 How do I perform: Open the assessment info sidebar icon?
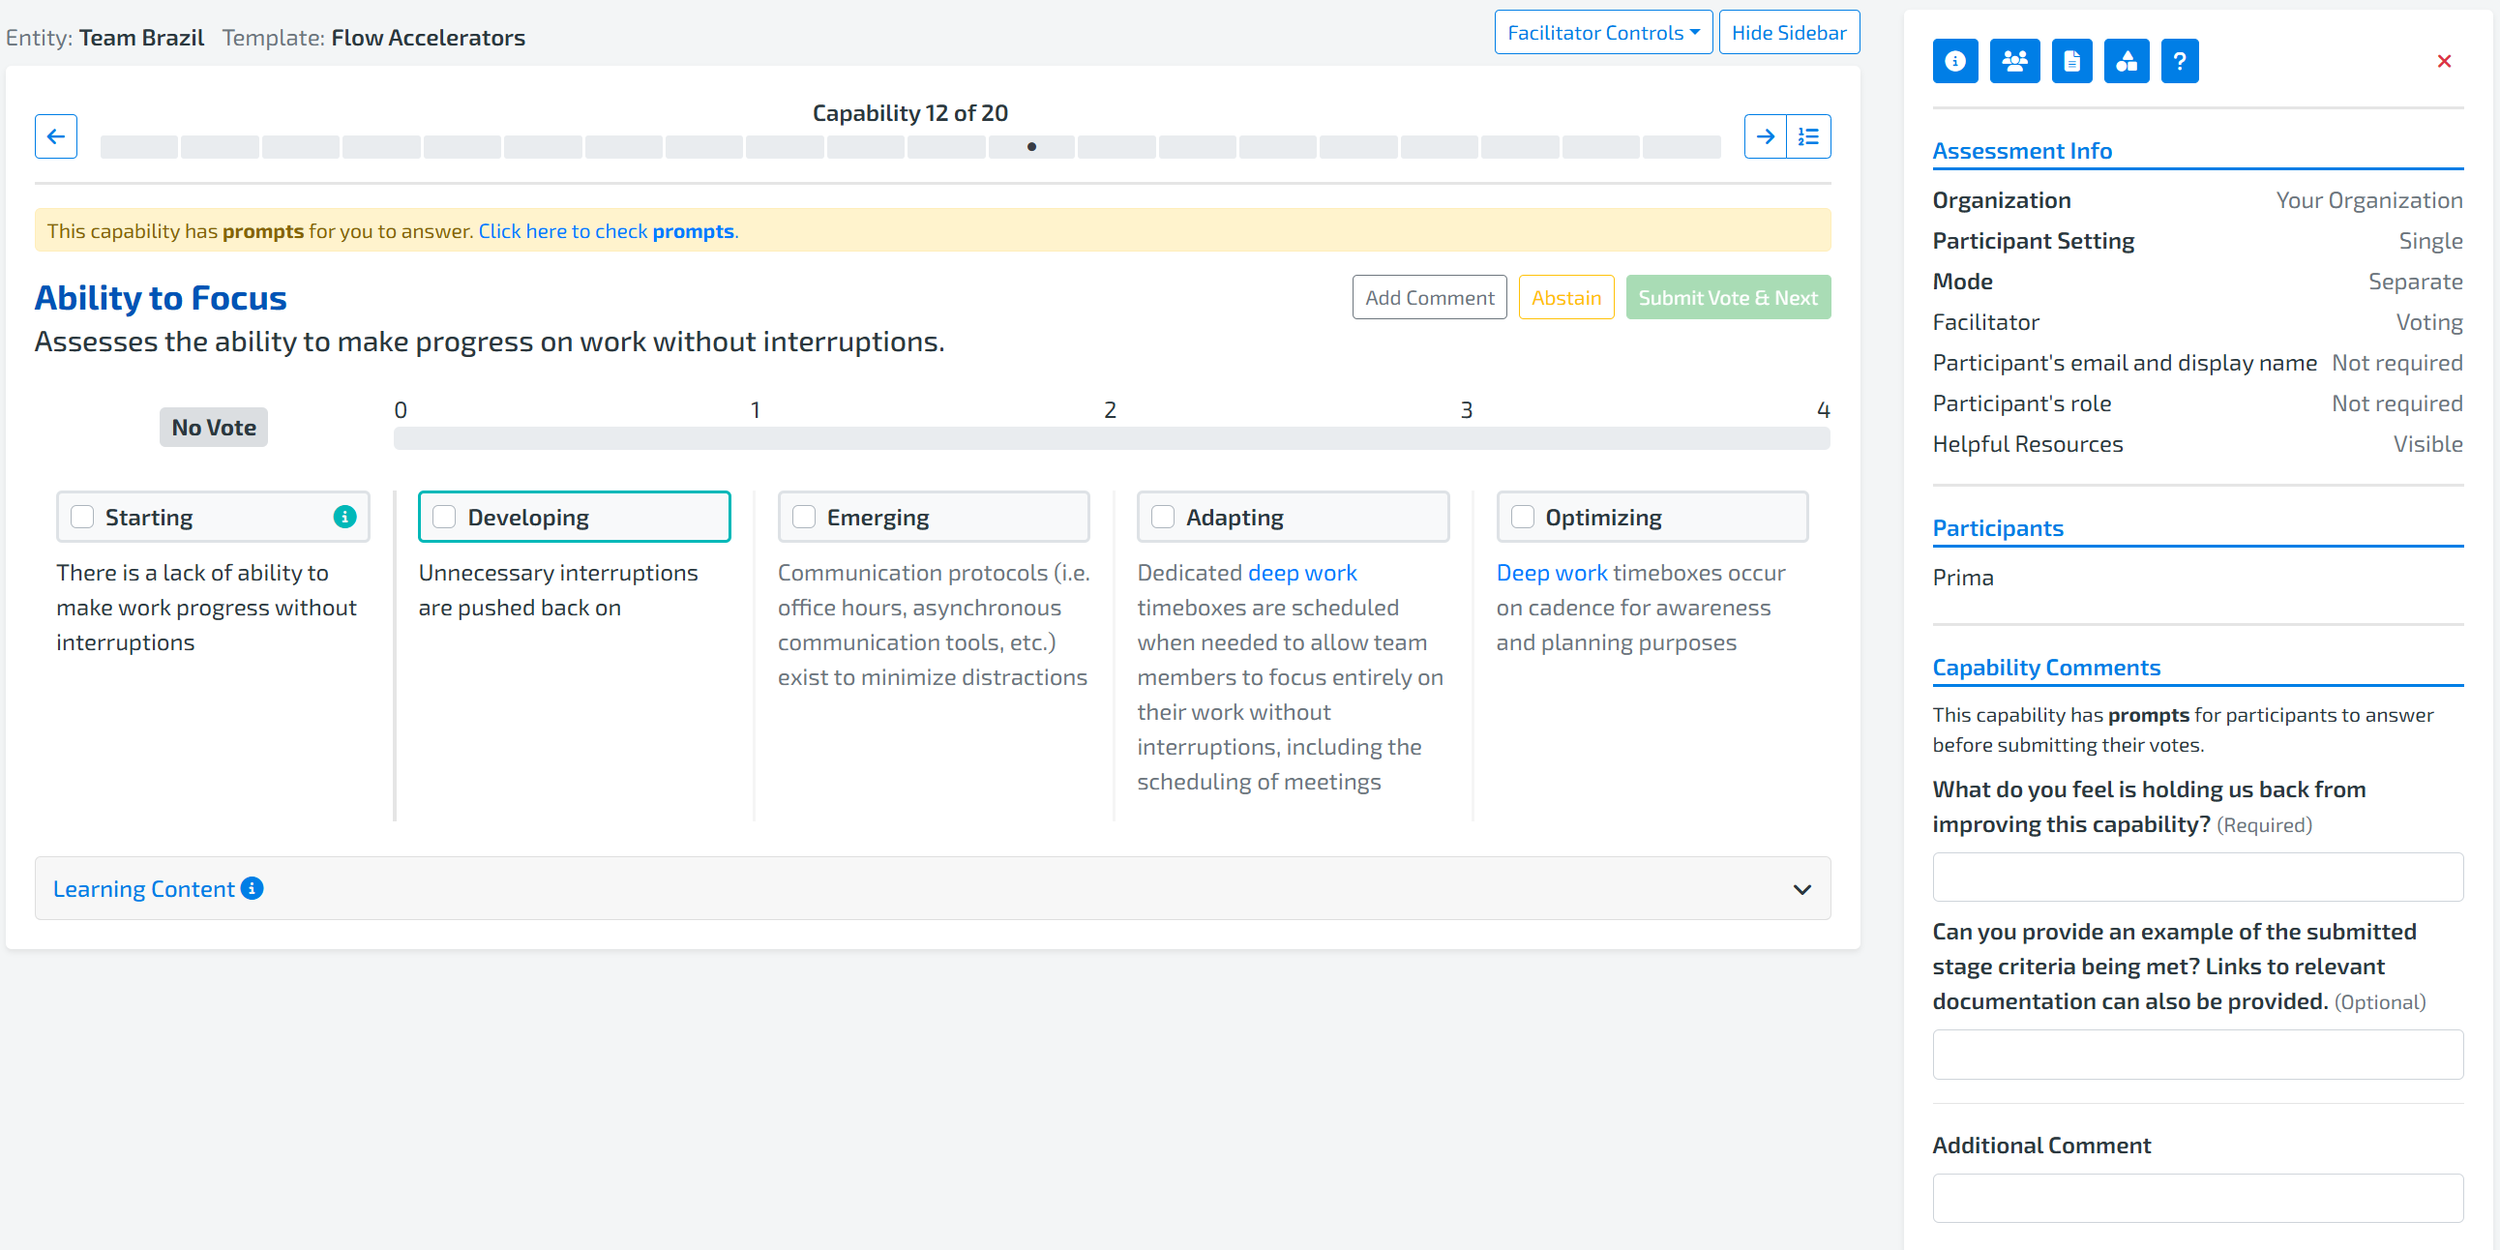[1955, 61]
